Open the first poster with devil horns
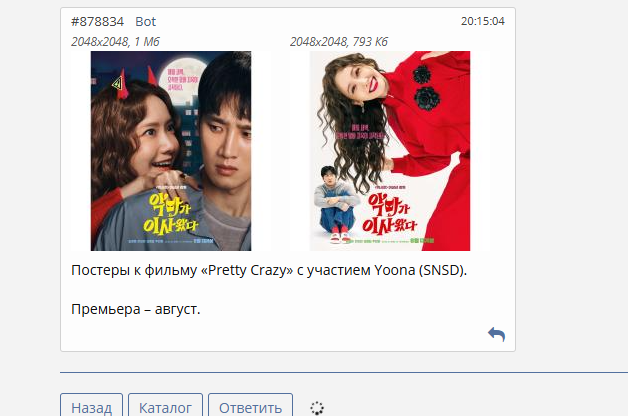Screen dimensions: 628x416 pyautogui.click(x=171, y=151)
